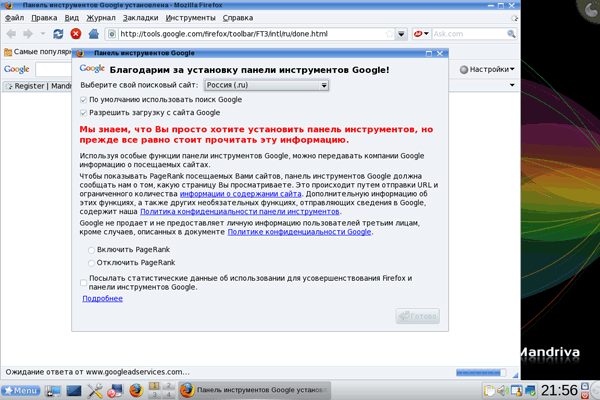Open the Закладки menu

(x=140, y=18)
